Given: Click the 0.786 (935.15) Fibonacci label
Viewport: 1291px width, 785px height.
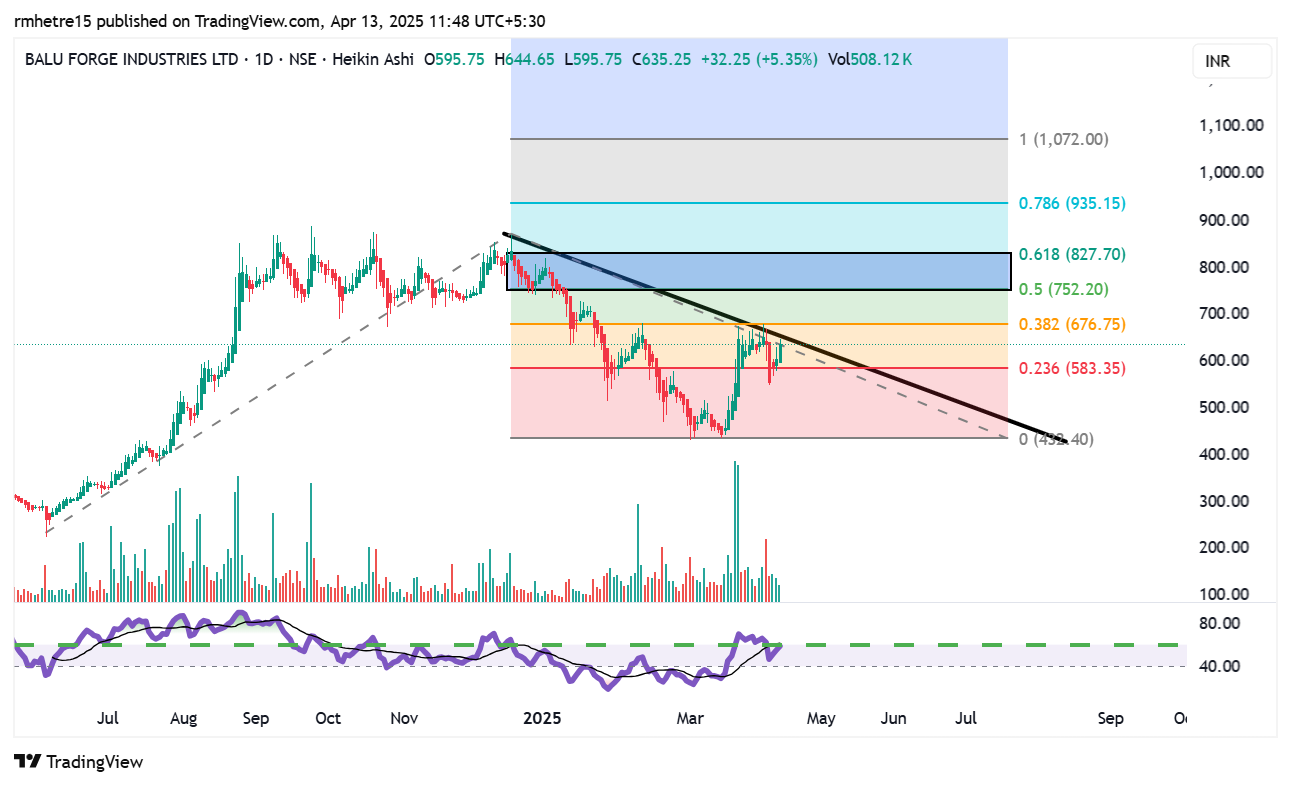Looking at the screenshot, I should coord(1072,203).
